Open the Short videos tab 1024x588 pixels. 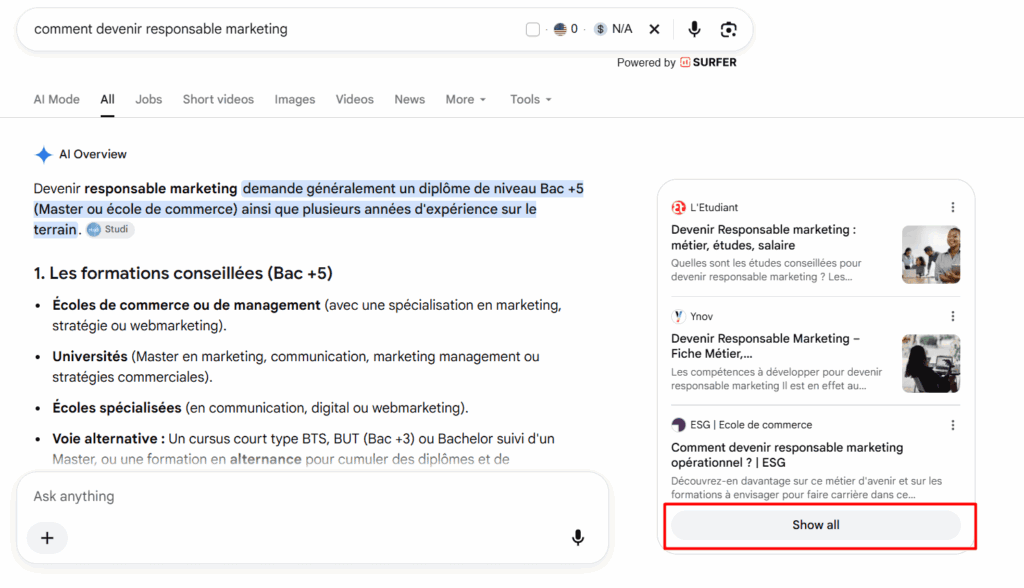click(x=218, y=99)
